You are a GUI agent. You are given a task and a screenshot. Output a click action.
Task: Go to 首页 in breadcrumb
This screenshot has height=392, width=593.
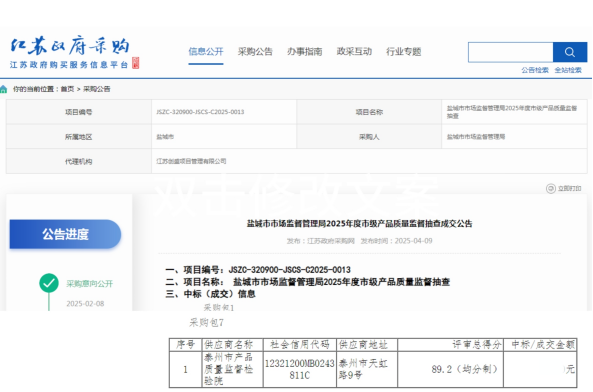point(67,89)
